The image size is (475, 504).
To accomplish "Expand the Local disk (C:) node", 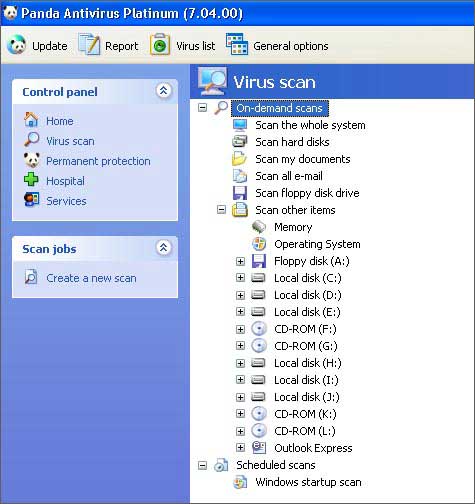I will click(x=240, y=278).
